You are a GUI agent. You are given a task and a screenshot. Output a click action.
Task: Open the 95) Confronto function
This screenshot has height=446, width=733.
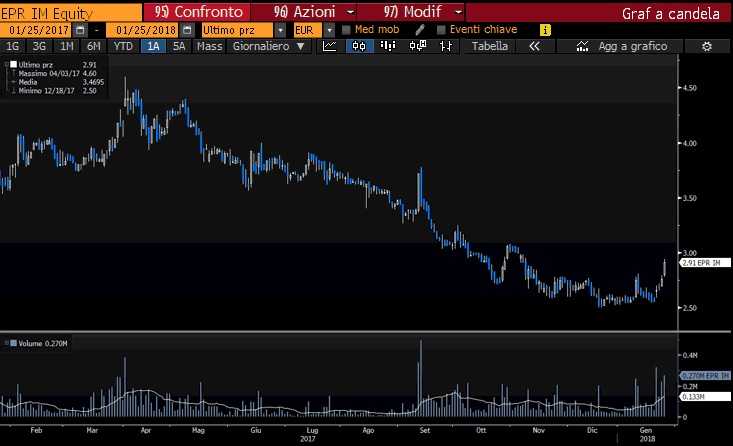pyautogui.click(x=199, y=12)
